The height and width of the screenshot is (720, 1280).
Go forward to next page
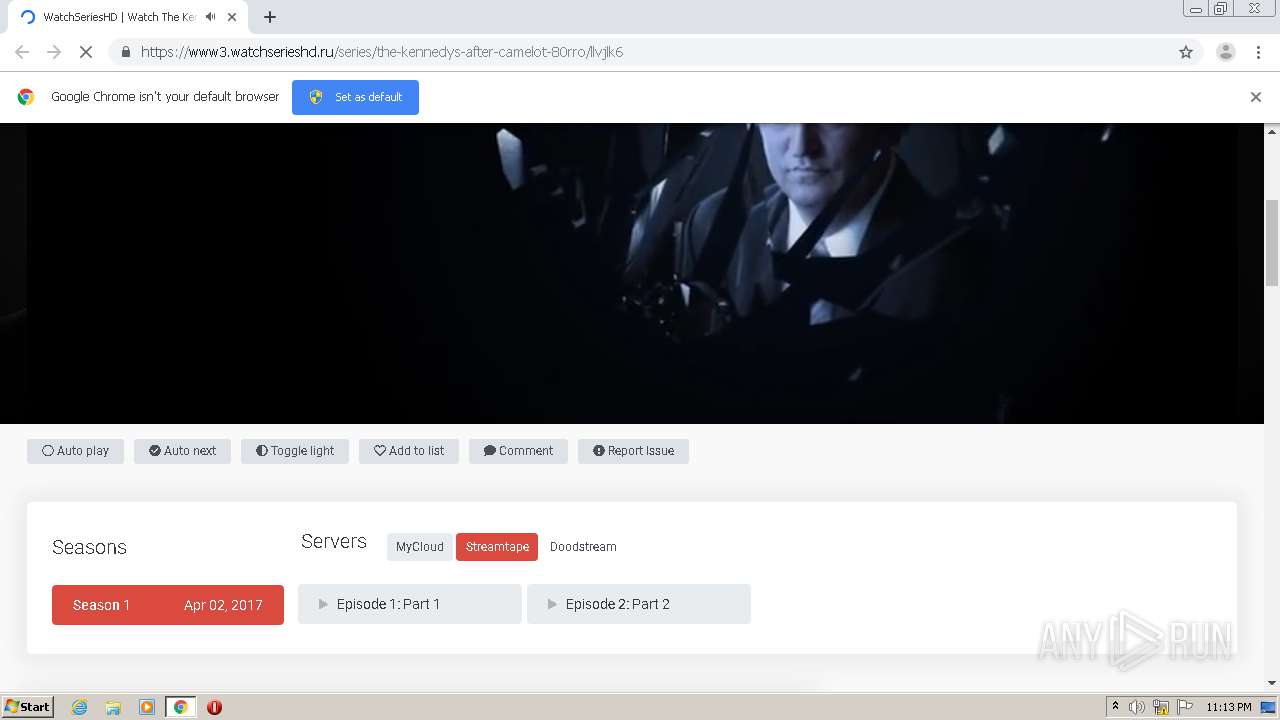click(x=54, y=52)
